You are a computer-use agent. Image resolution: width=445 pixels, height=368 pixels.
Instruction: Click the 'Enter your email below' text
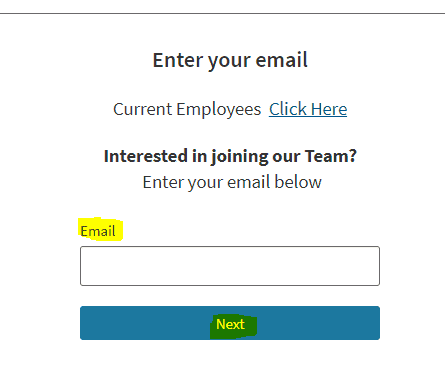pos(232,182)
